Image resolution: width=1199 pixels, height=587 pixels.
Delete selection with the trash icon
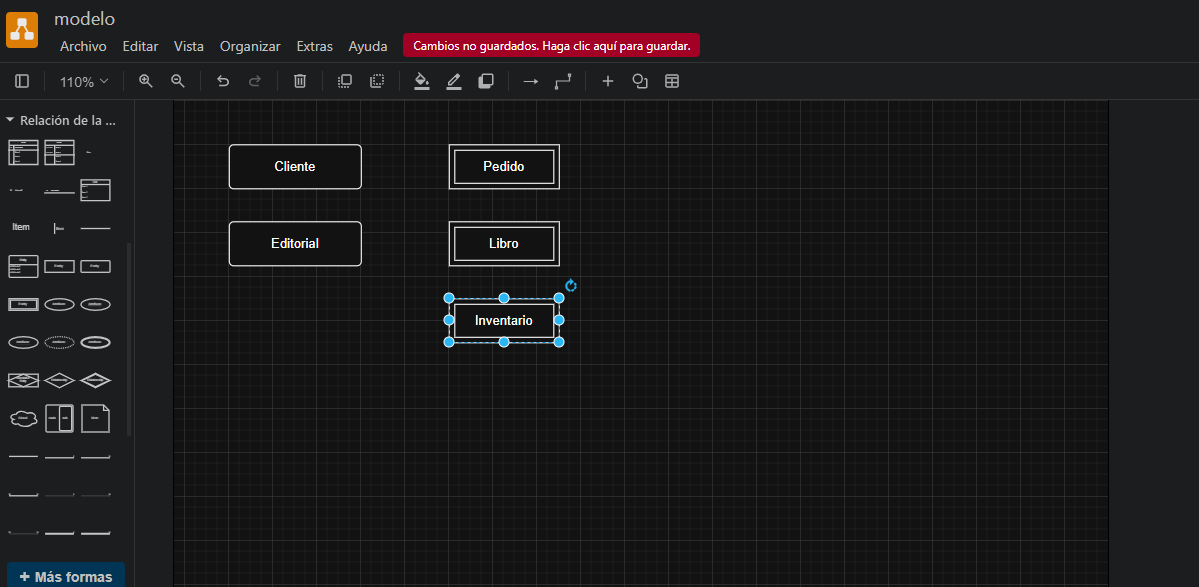point(301,81)
